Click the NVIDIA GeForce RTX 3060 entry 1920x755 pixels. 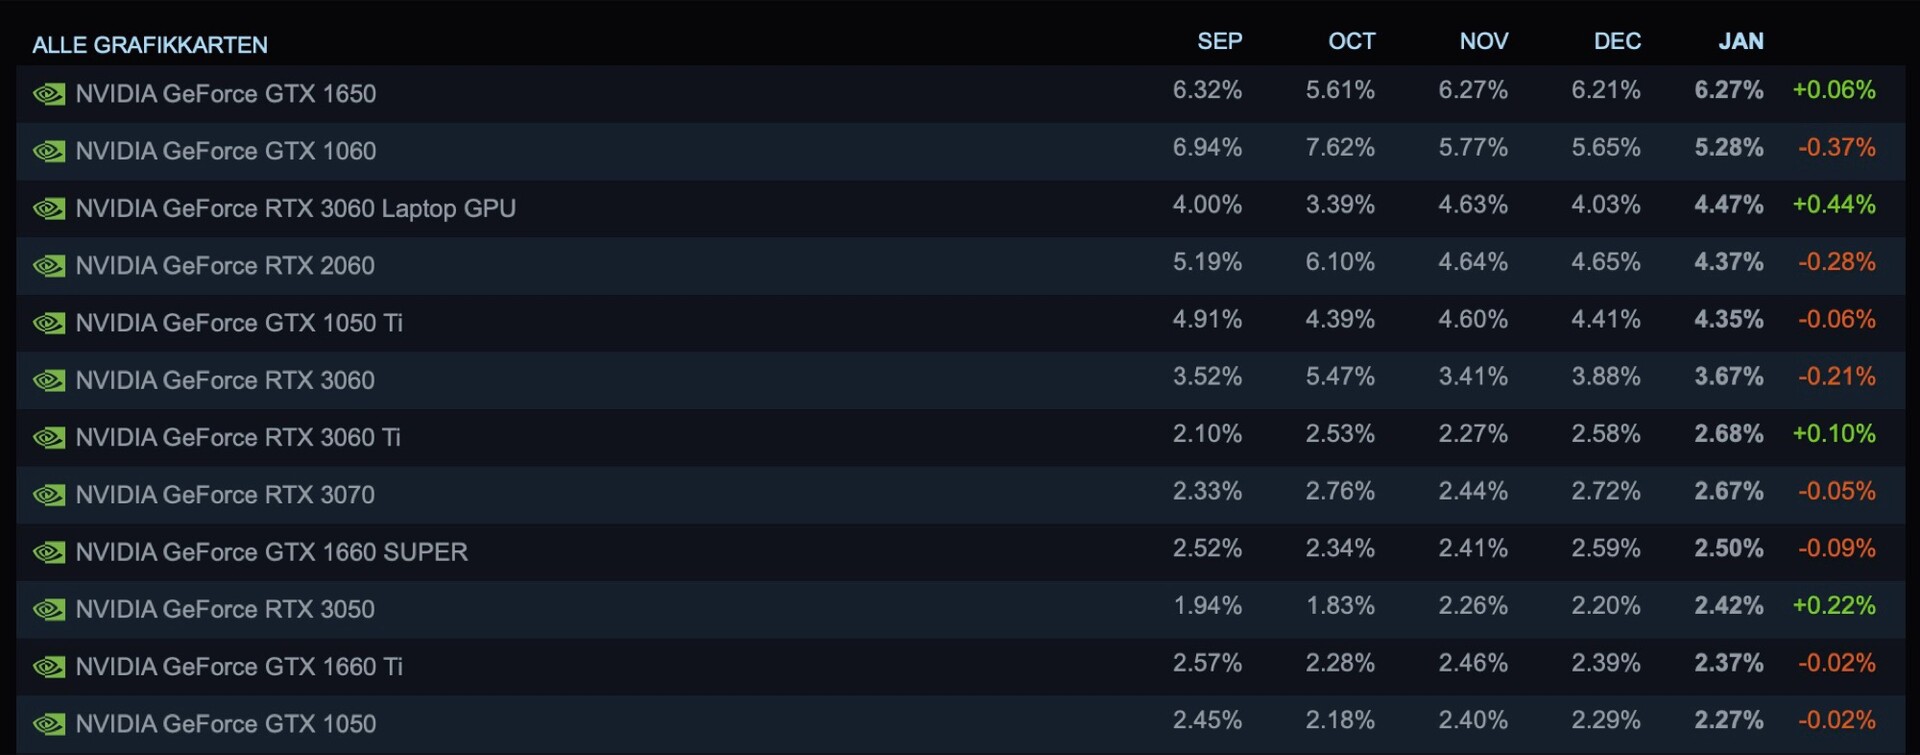pyautogui.click(x=225, y=380)
